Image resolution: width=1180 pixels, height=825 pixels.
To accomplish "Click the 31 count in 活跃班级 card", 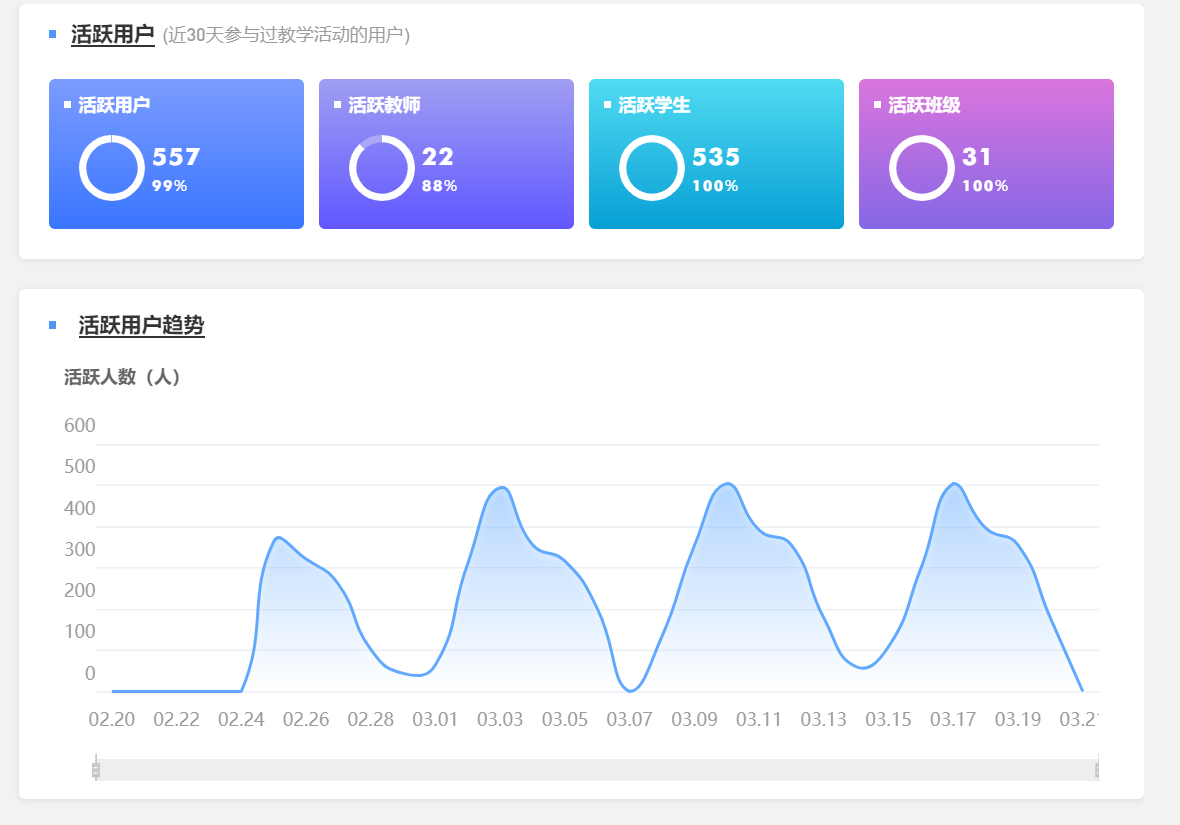I will point(976,157).
